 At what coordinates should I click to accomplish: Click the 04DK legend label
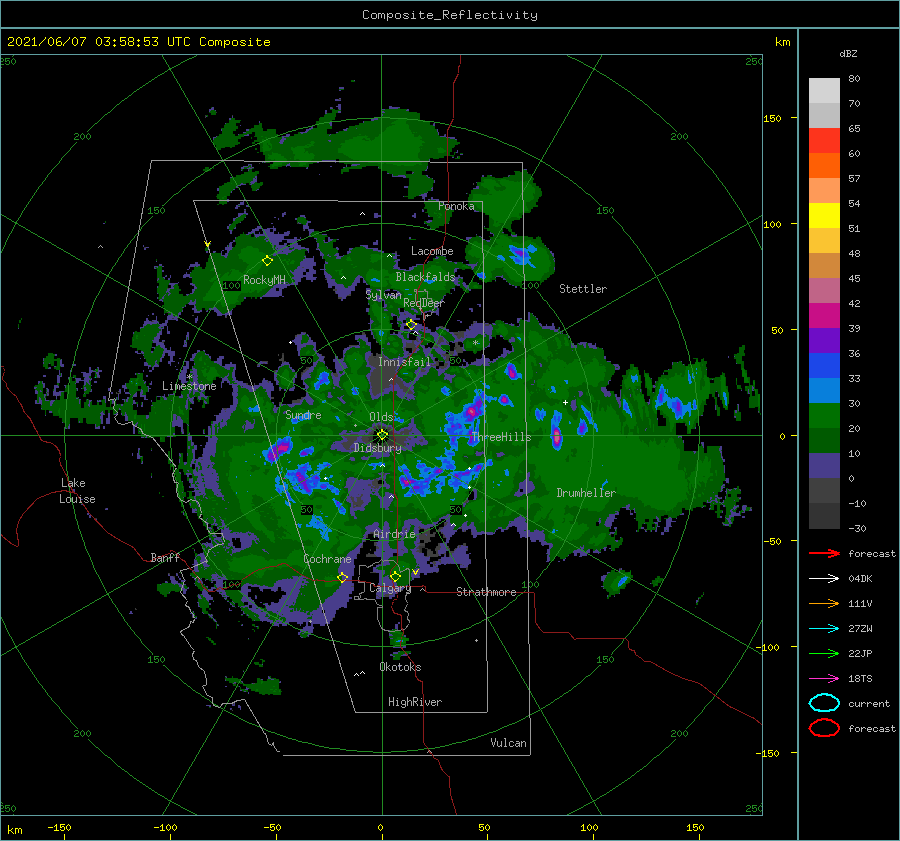tap(860, 578)
